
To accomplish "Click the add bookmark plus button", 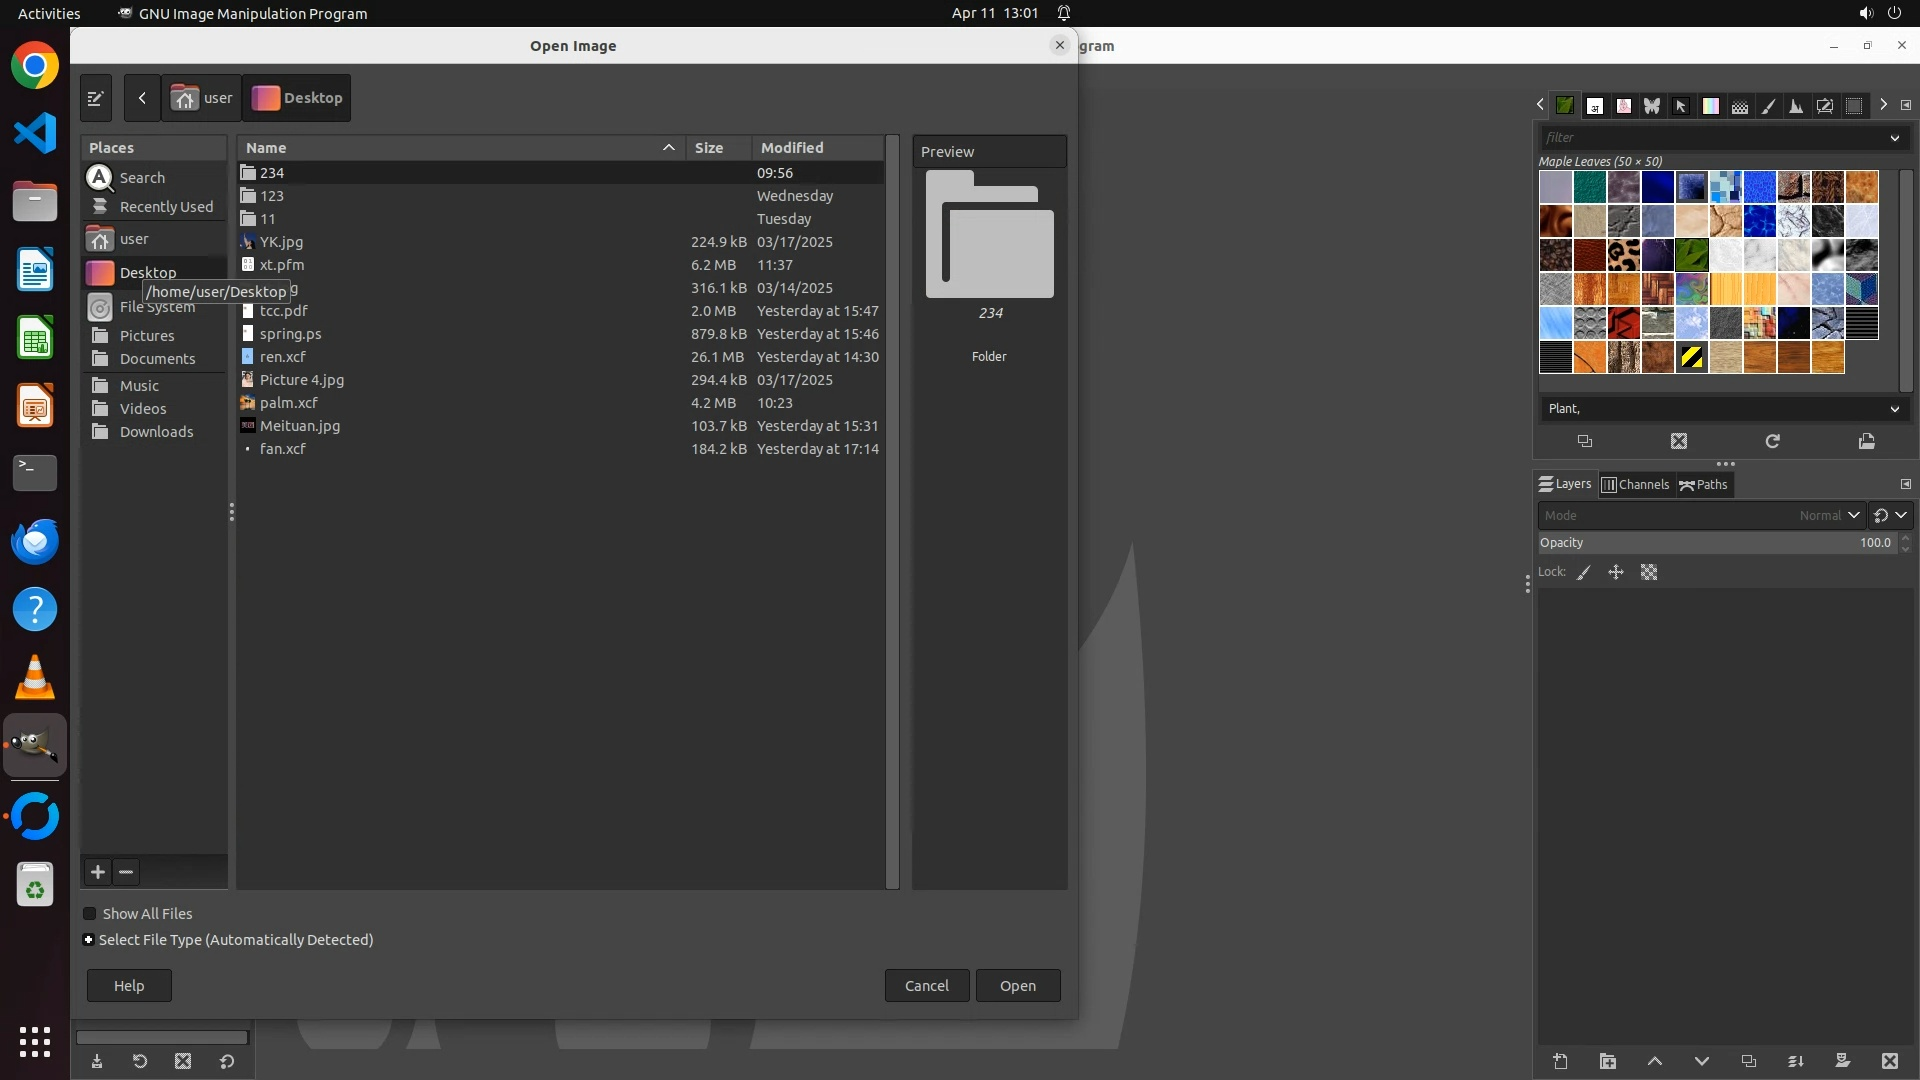I will point(98,872).
